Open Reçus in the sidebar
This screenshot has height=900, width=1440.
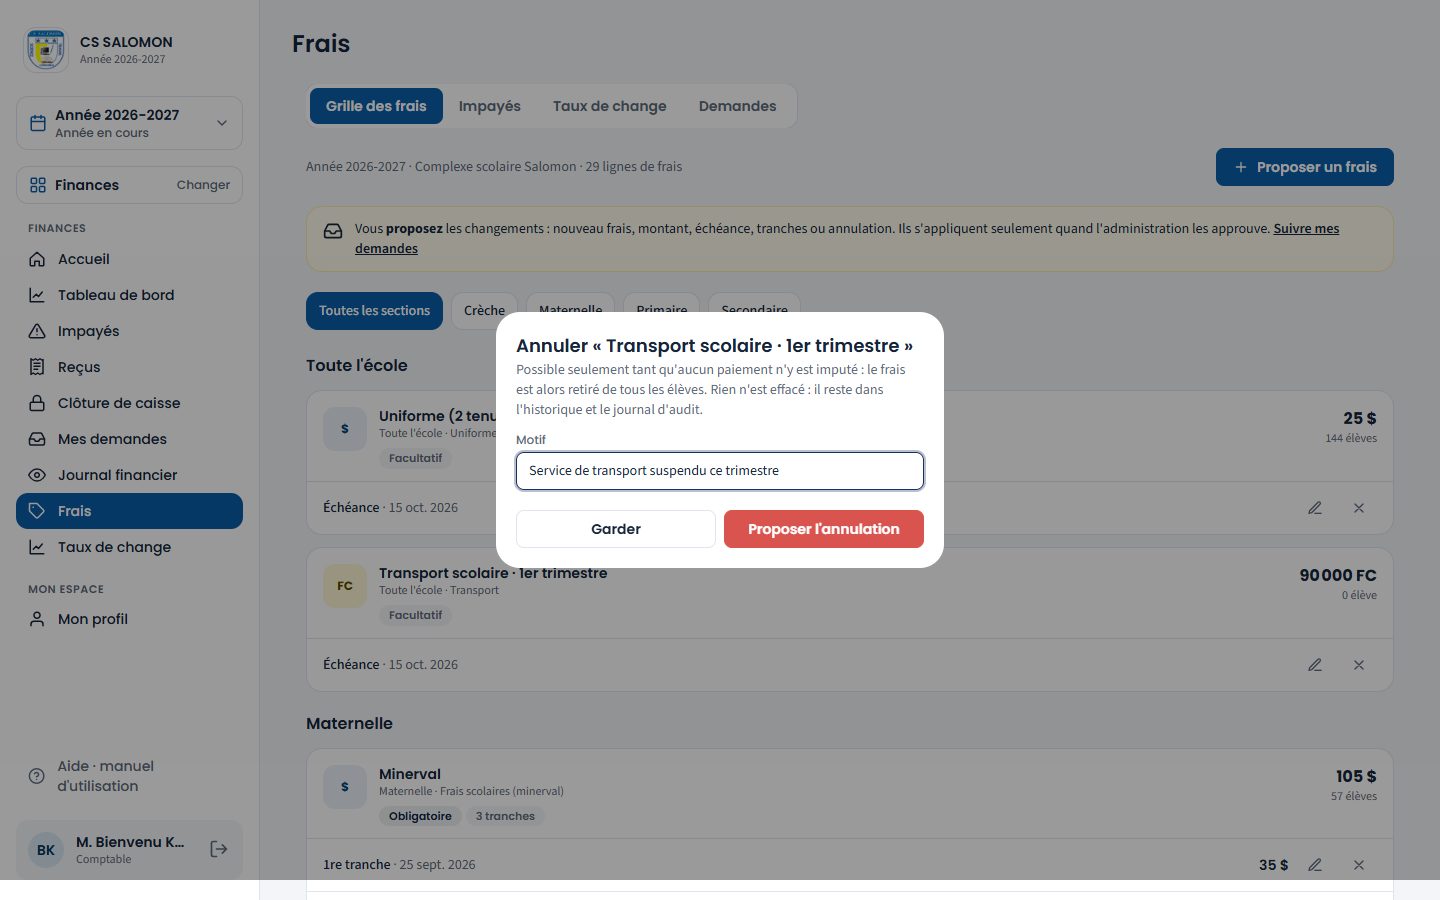tap(129, 367)
